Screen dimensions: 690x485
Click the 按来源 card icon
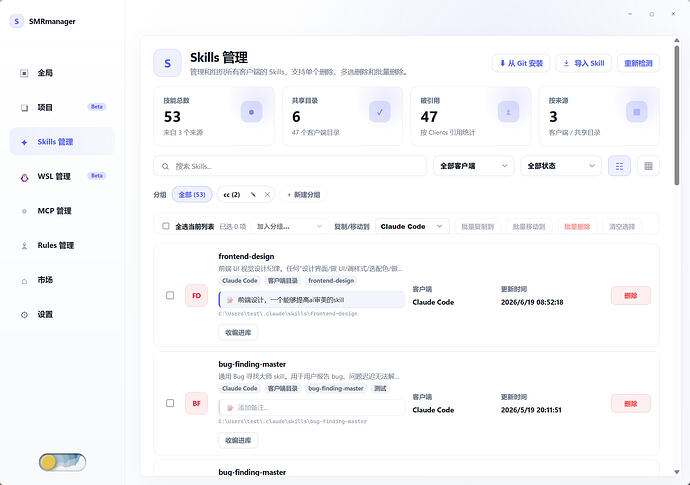(637, 112)
